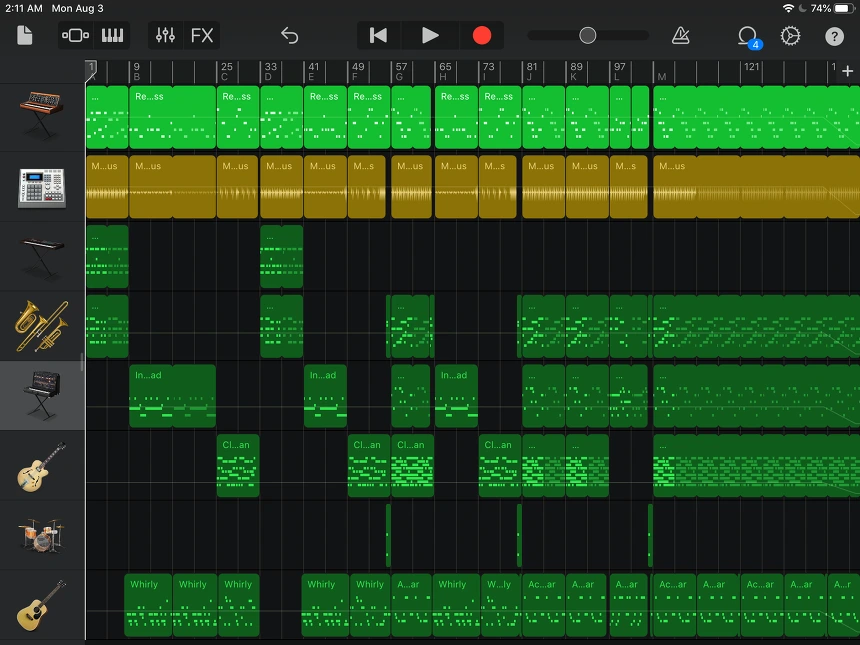860x645 pixels.
Task: Select W...ly region at bar 73
Action: 501,605
